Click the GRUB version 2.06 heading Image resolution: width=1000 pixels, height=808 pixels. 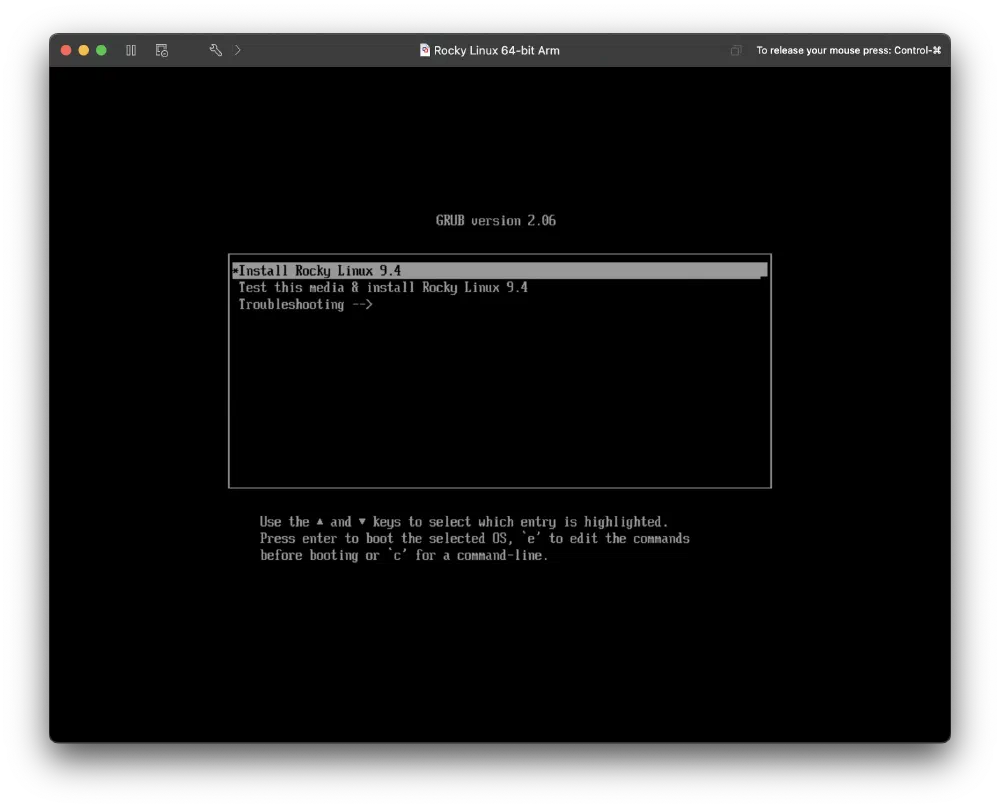coord(496,220)
